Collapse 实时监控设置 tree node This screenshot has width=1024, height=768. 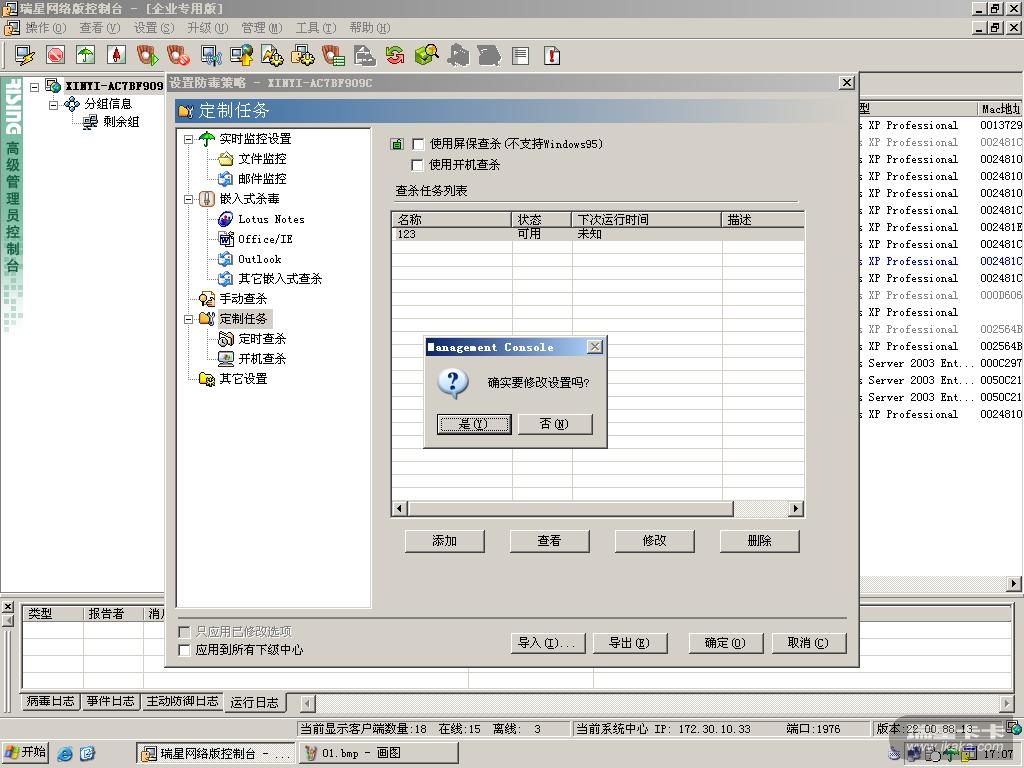[x=189, y=139]
